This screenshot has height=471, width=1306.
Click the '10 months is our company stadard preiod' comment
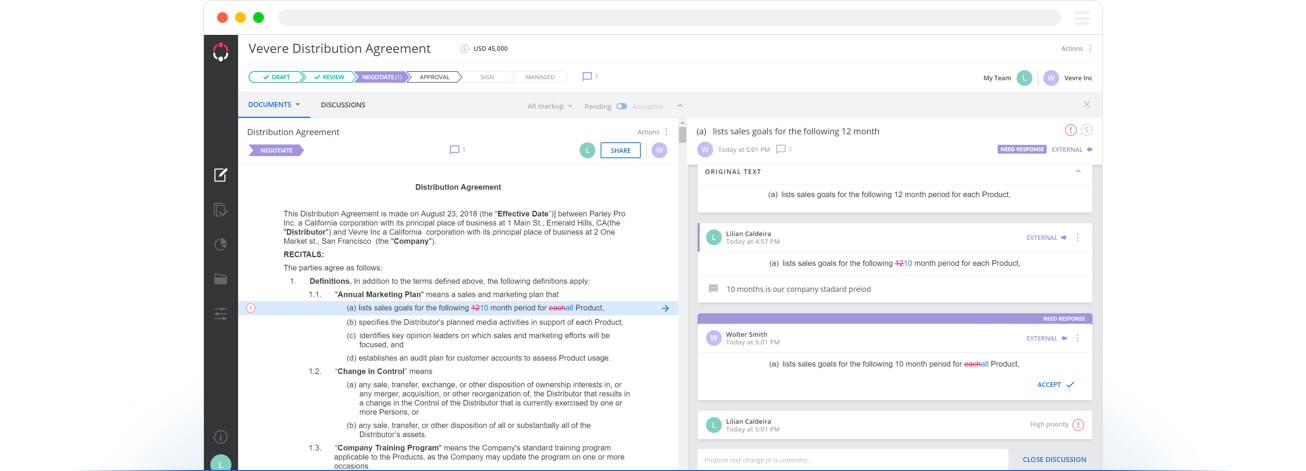(x=798, y=289)
